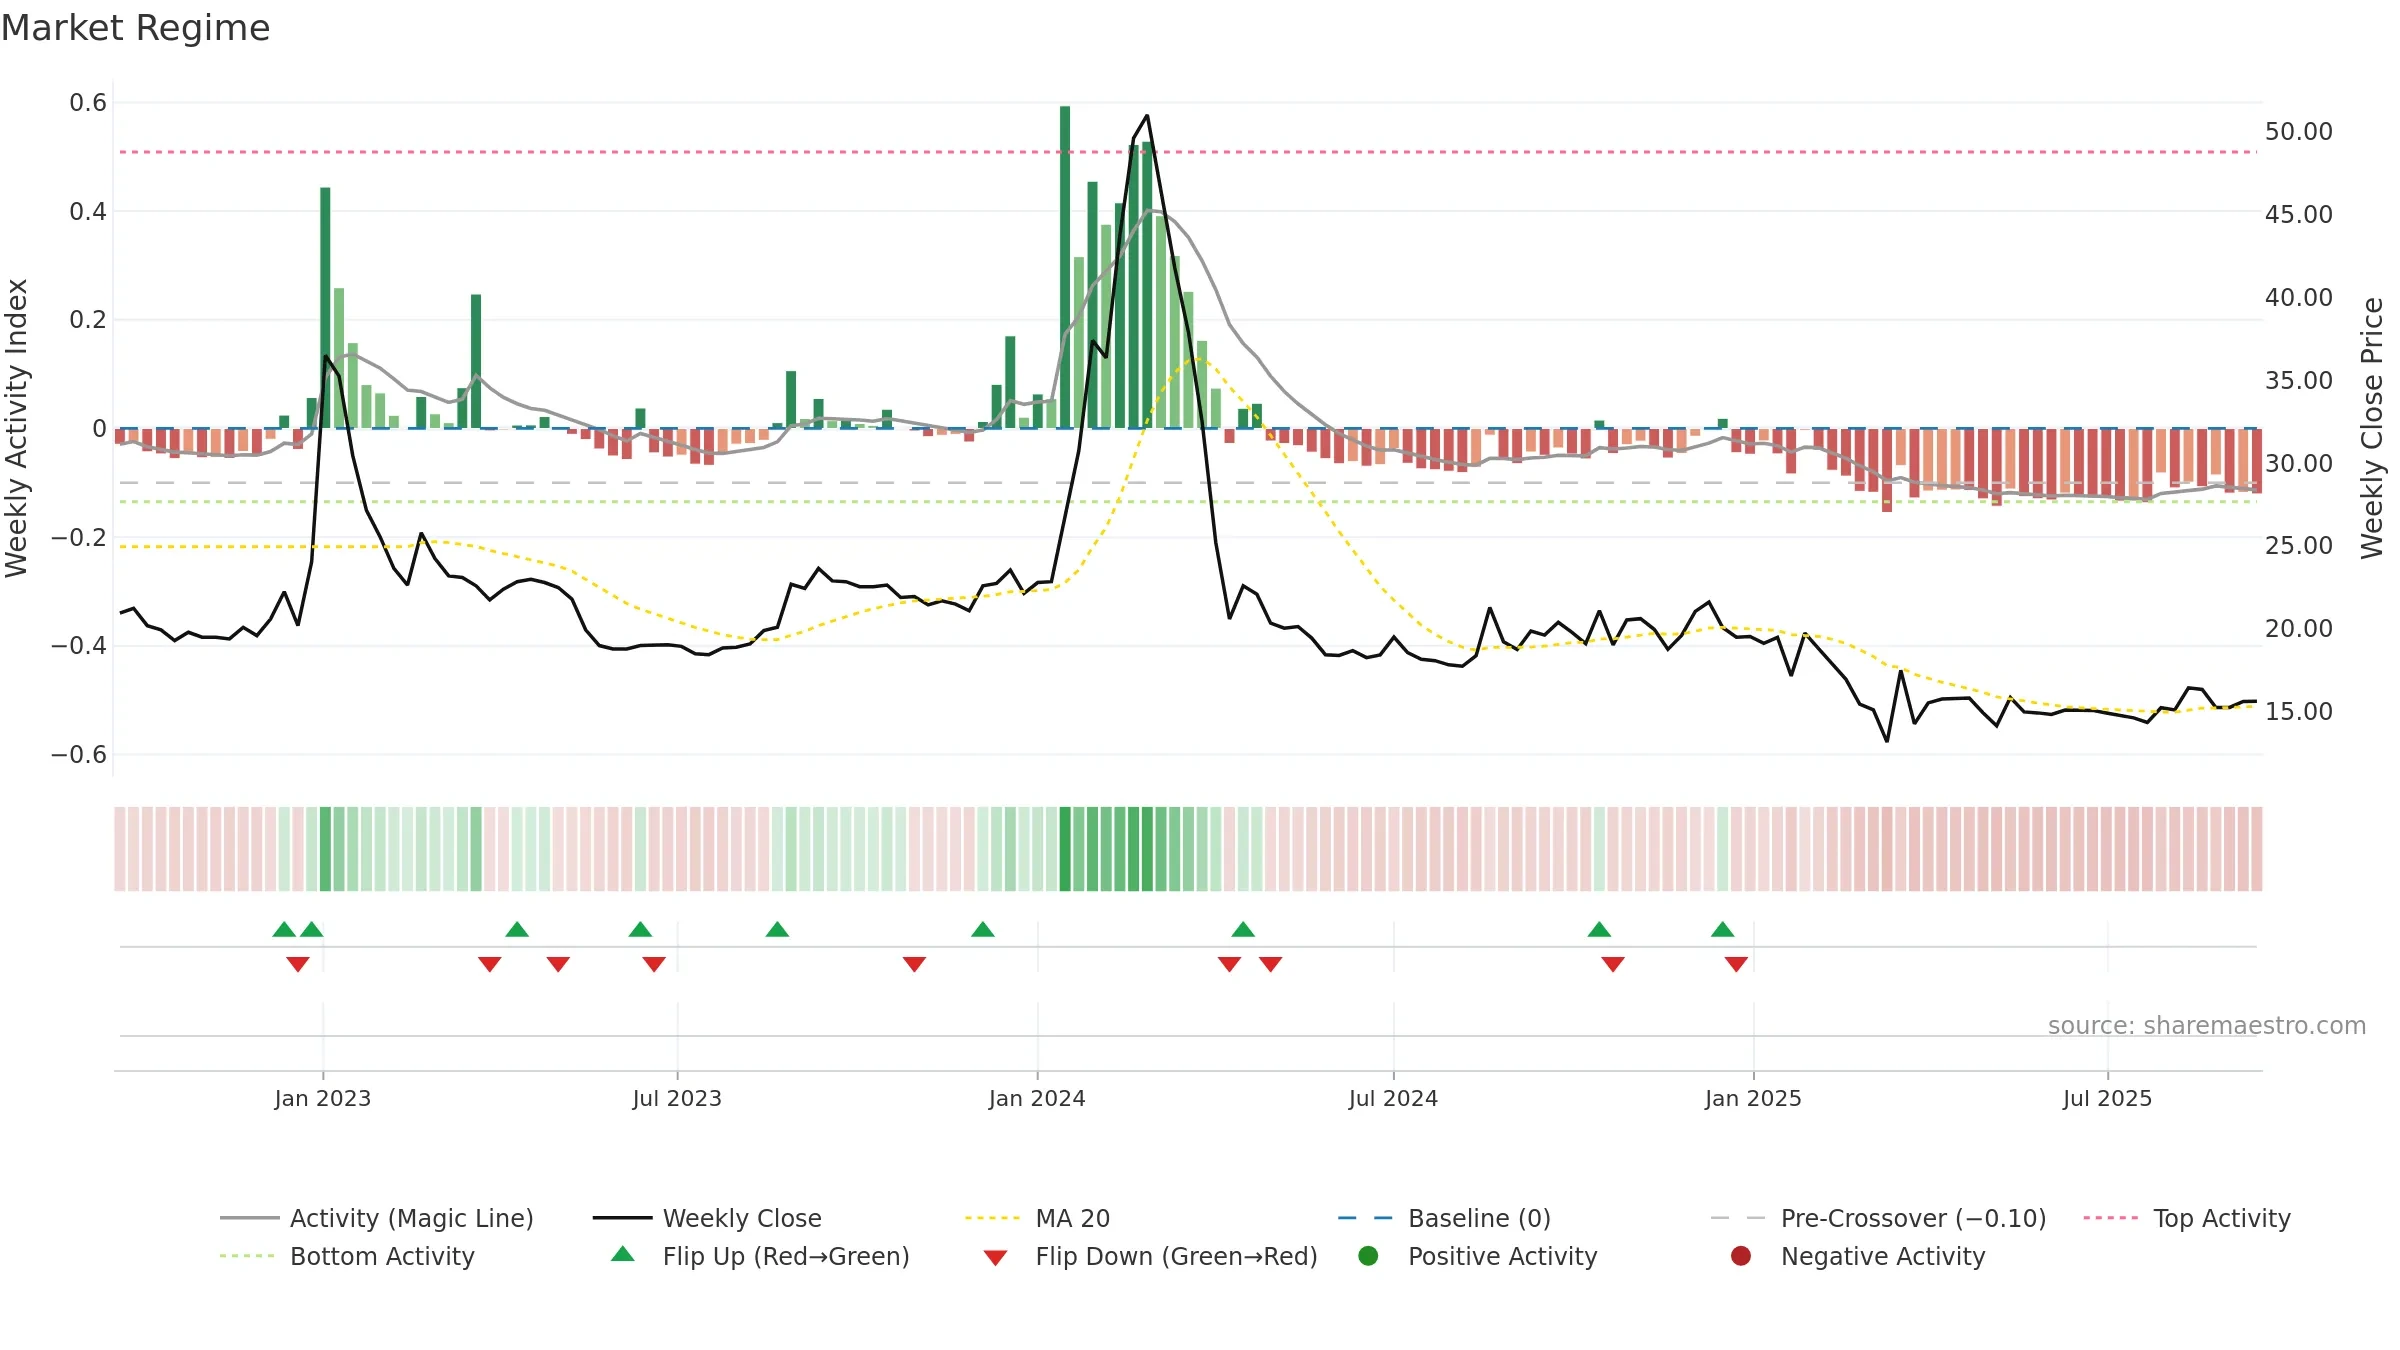Click the green circle Positive Activity icon

[x=1368, y=1256]
